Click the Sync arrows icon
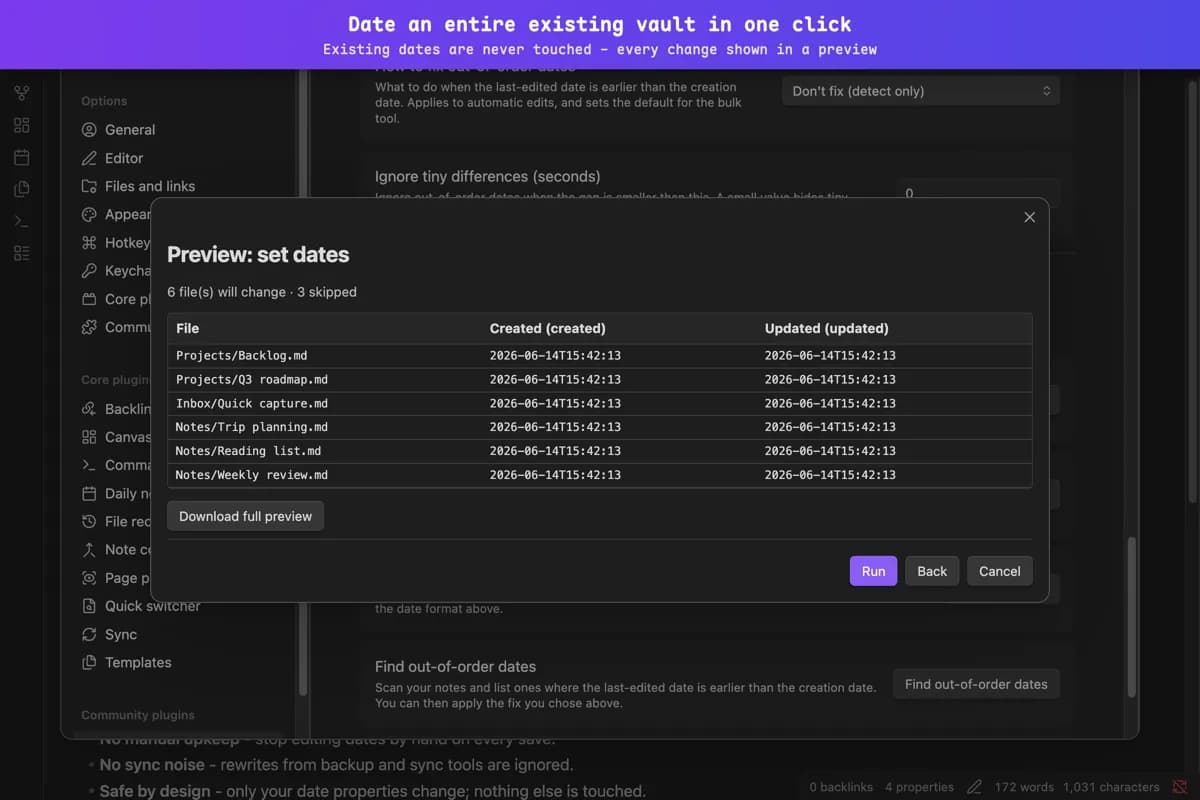 [89, 634]
